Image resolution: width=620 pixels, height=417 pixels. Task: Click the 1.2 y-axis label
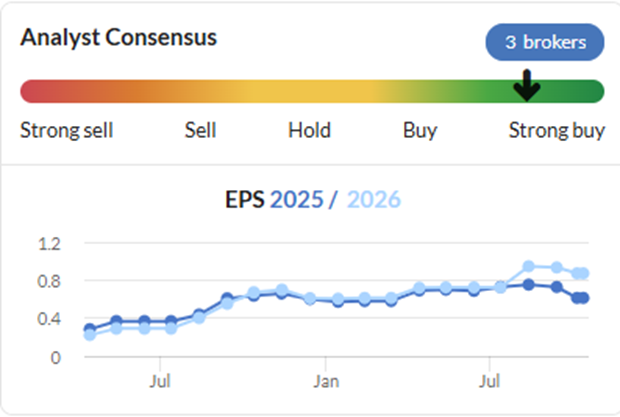(x=49, y=244)
